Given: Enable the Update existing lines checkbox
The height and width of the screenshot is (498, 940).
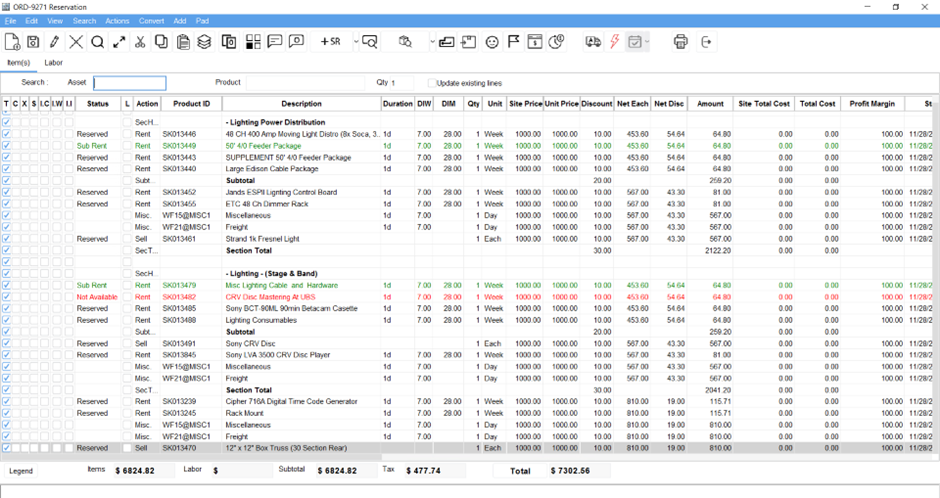Looking at the screenshot, I should (432, 83).
